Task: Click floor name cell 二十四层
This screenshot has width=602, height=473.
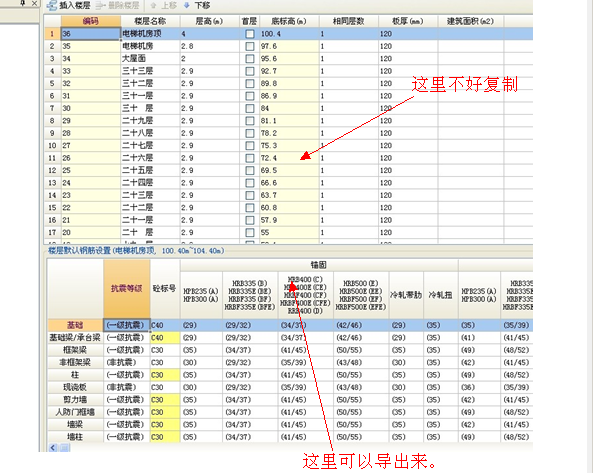Action: 150,183
